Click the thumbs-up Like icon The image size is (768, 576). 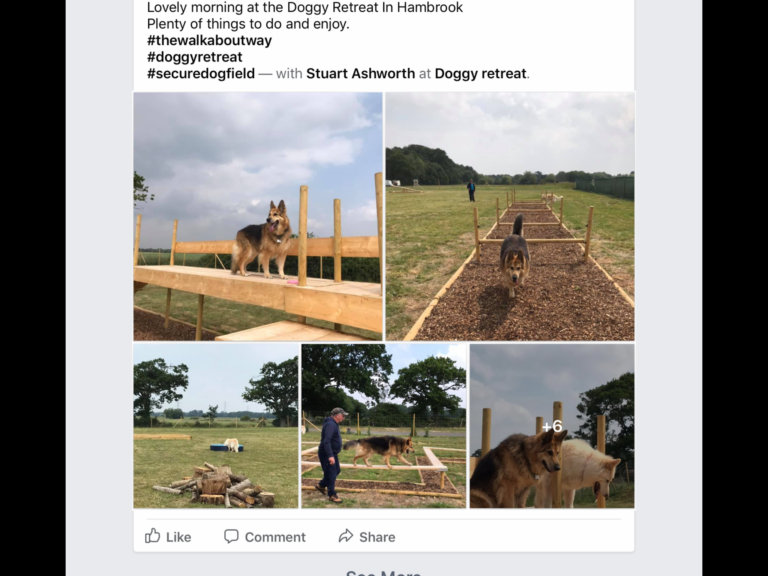click(x=153, y=536)
